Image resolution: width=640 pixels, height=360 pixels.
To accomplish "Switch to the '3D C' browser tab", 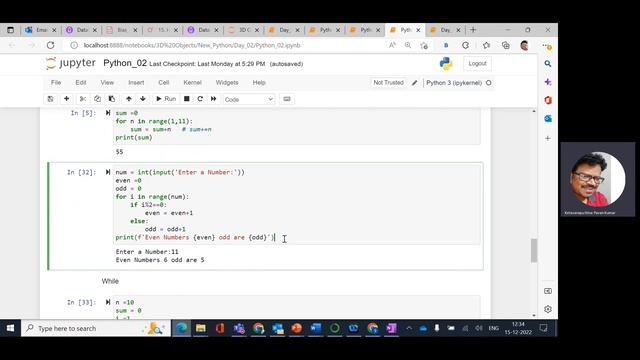I will point(243,30).
